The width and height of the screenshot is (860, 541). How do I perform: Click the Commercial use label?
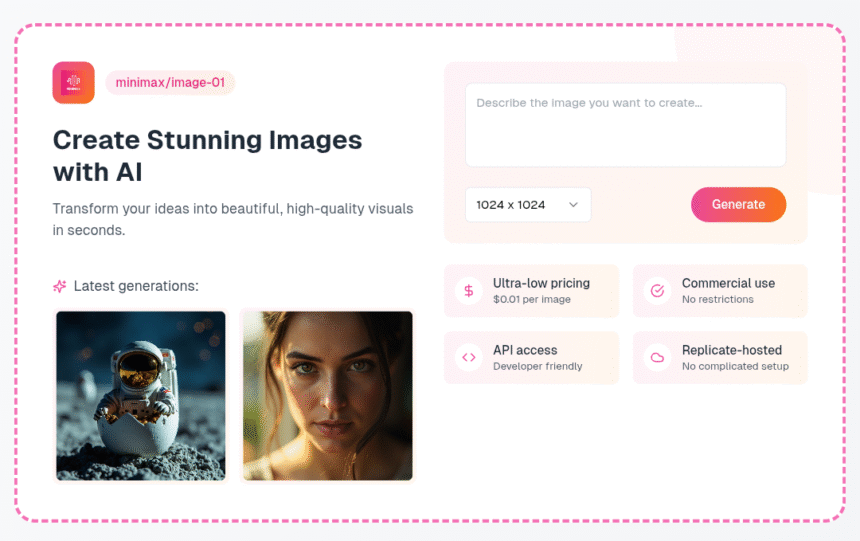click(x=728, y=284)
